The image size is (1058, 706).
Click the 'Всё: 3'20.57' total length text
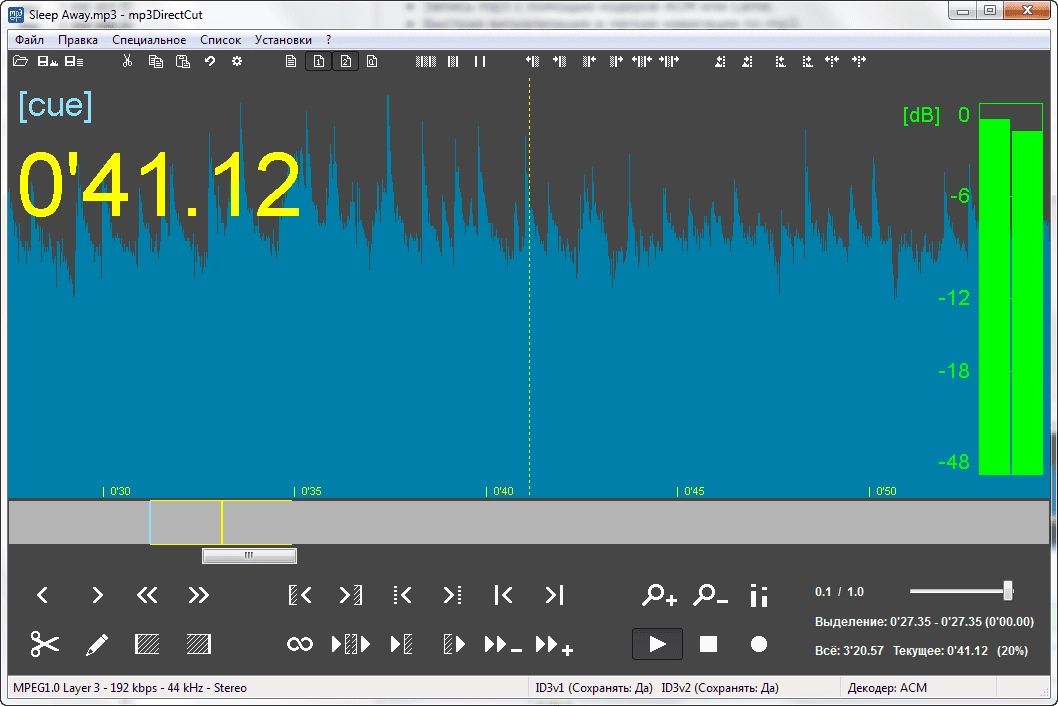pos(849,651)
